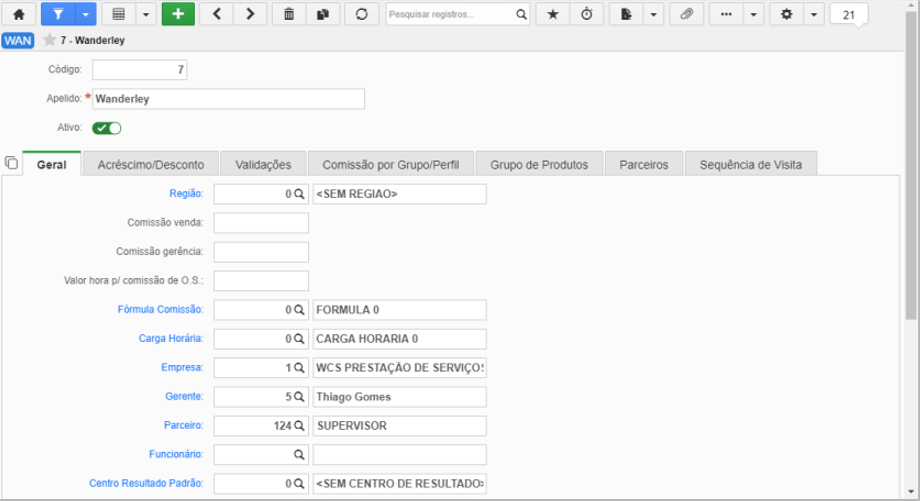Viewport: 920px width, 501px height.
Task: Expand the settings dropdown arrow
Action: click(x=814, y=14)
